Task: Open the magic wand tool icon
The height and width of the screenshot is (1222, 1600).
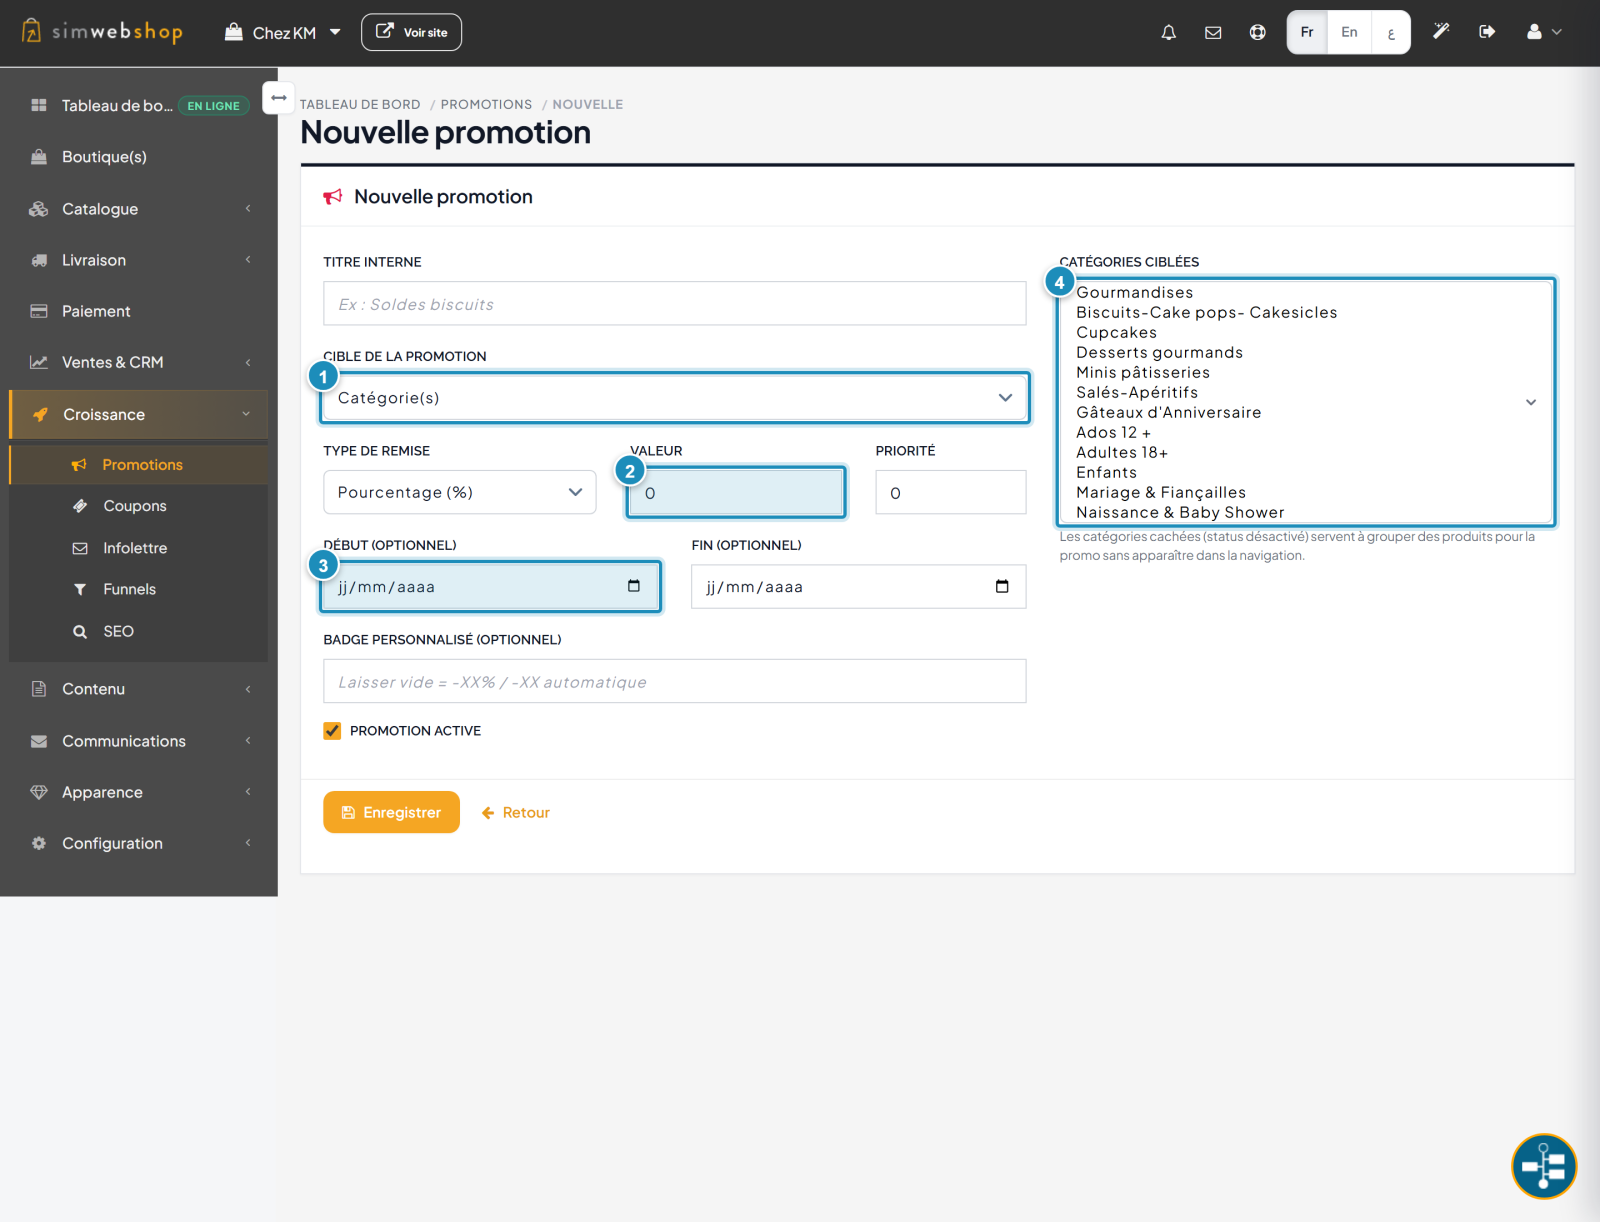Action: click(1441, 32)
